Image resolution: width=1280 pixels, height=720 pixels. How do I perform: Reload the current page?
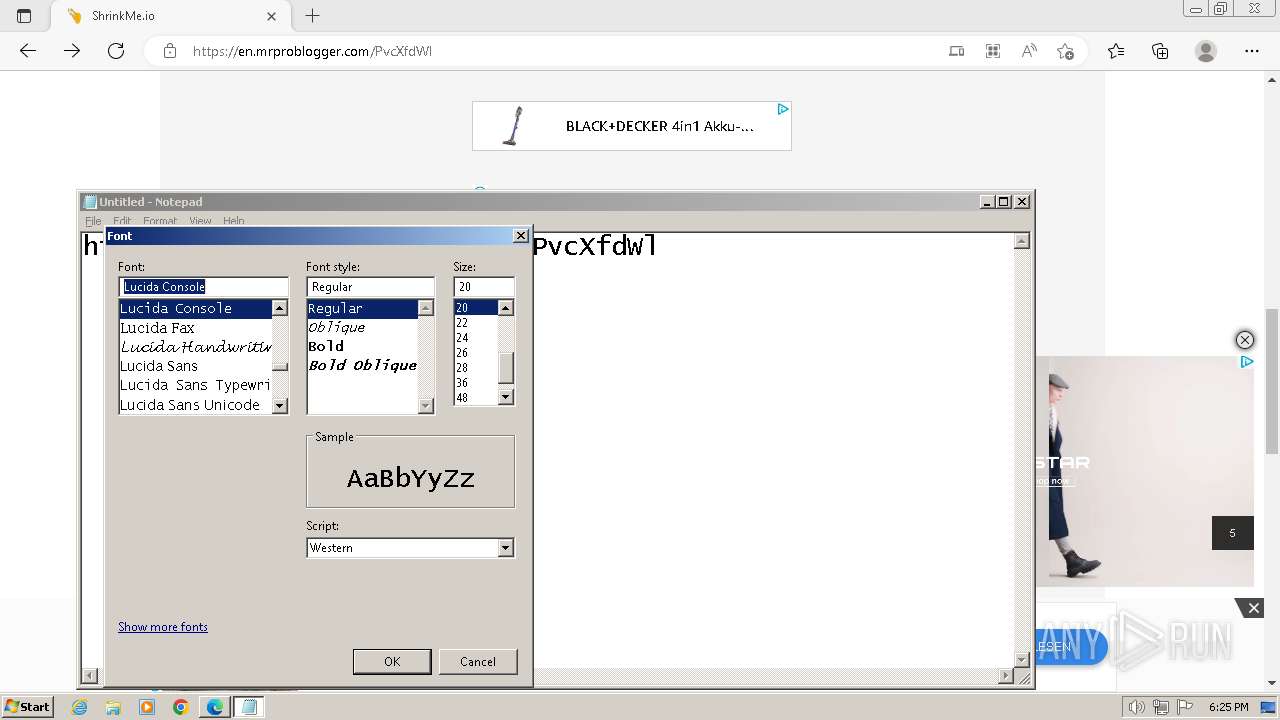tap(116, 51)
